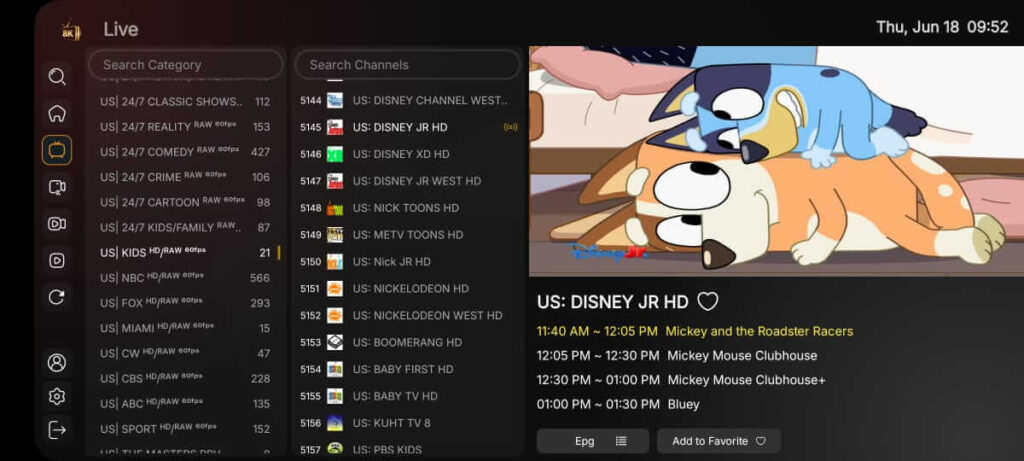The height and width of the screenshot is (461, 1024).
Task: Select US| CW HD/RAW category
Action: [x=185, y=353]
